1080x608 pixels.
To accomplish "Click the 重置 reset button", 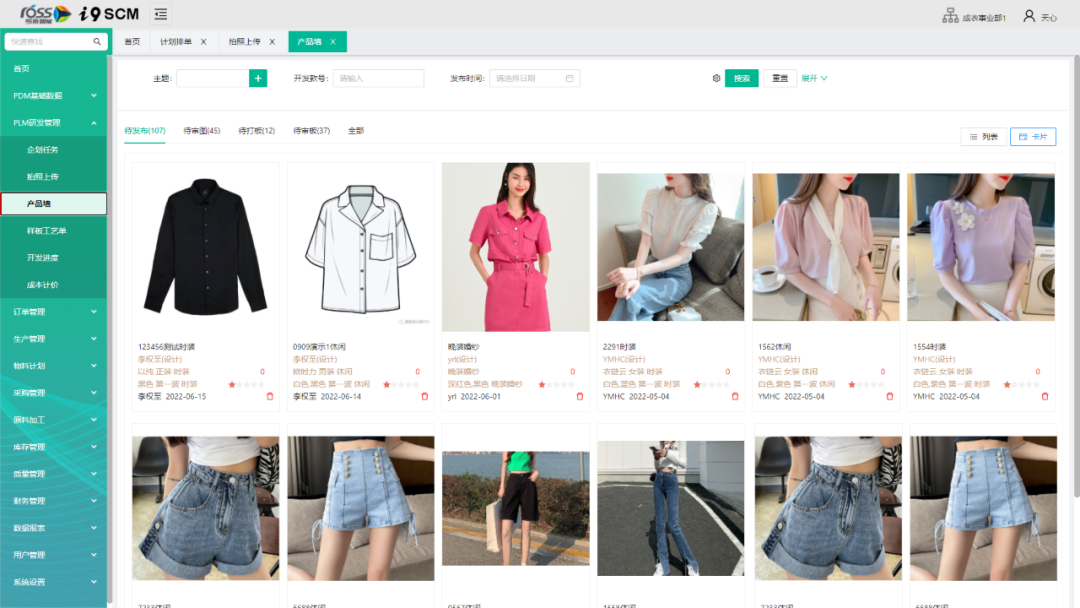I will coord(780,78).
